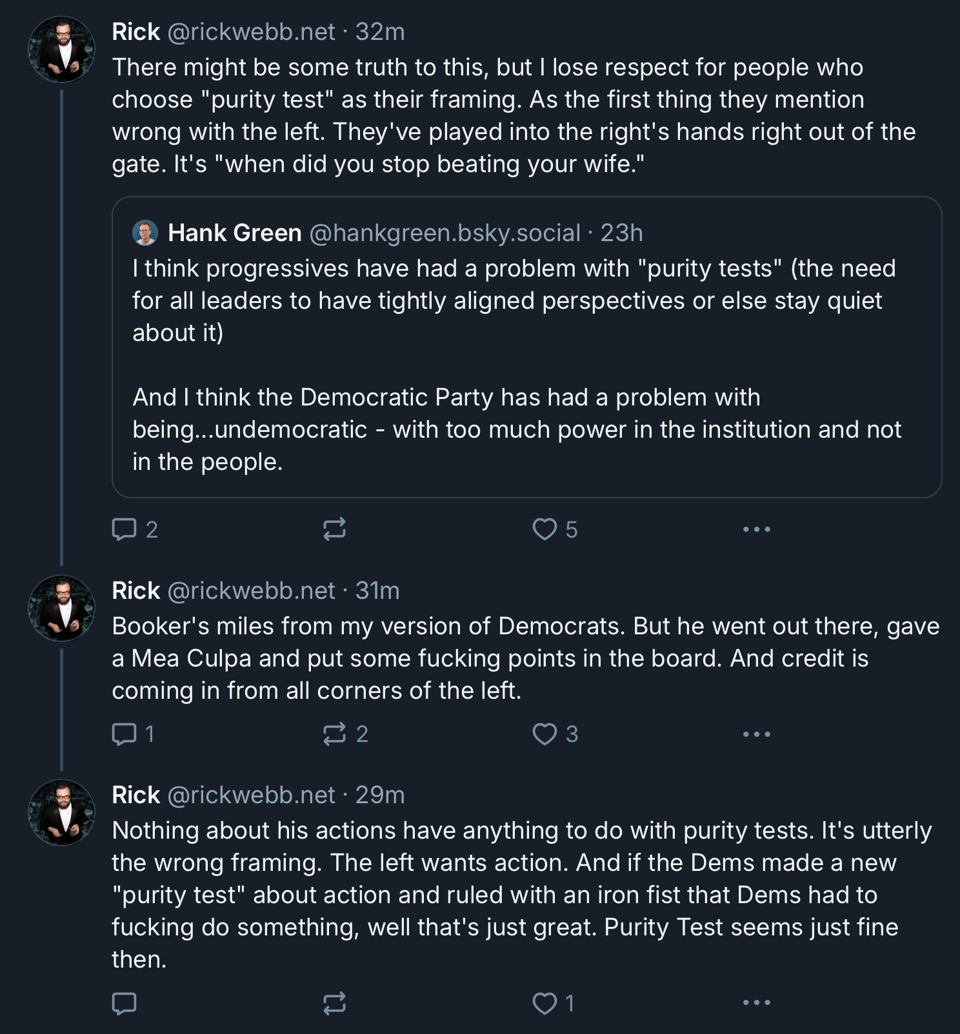This screenshot has width=960, height=1034.
Task: Open Rick's avatar on the first post
Action: click(62, 50)
